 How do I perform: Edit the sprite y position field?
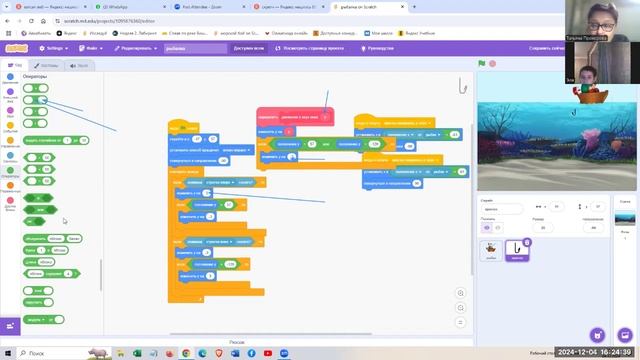coord(598,207)
